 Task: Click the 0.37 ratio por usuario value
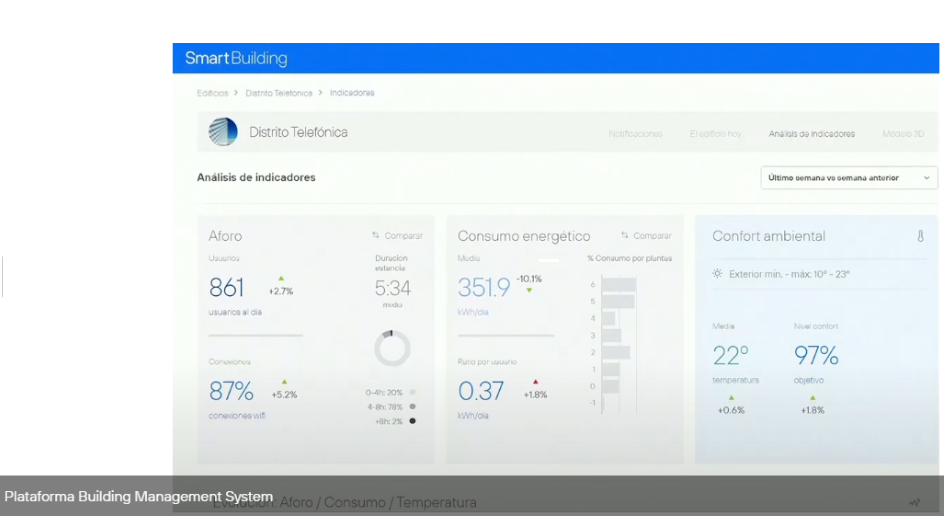click(480, 391)
